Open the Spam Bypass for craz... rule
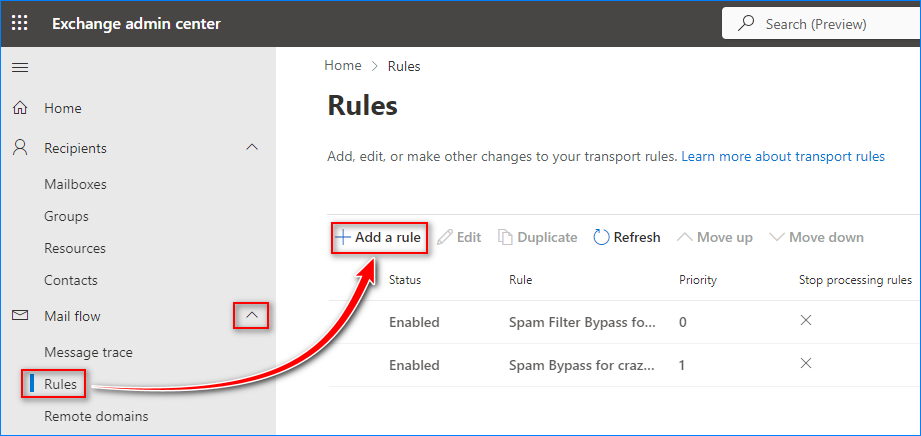Image resolution: width=921 pixels, height=436 pixels. 581,365
